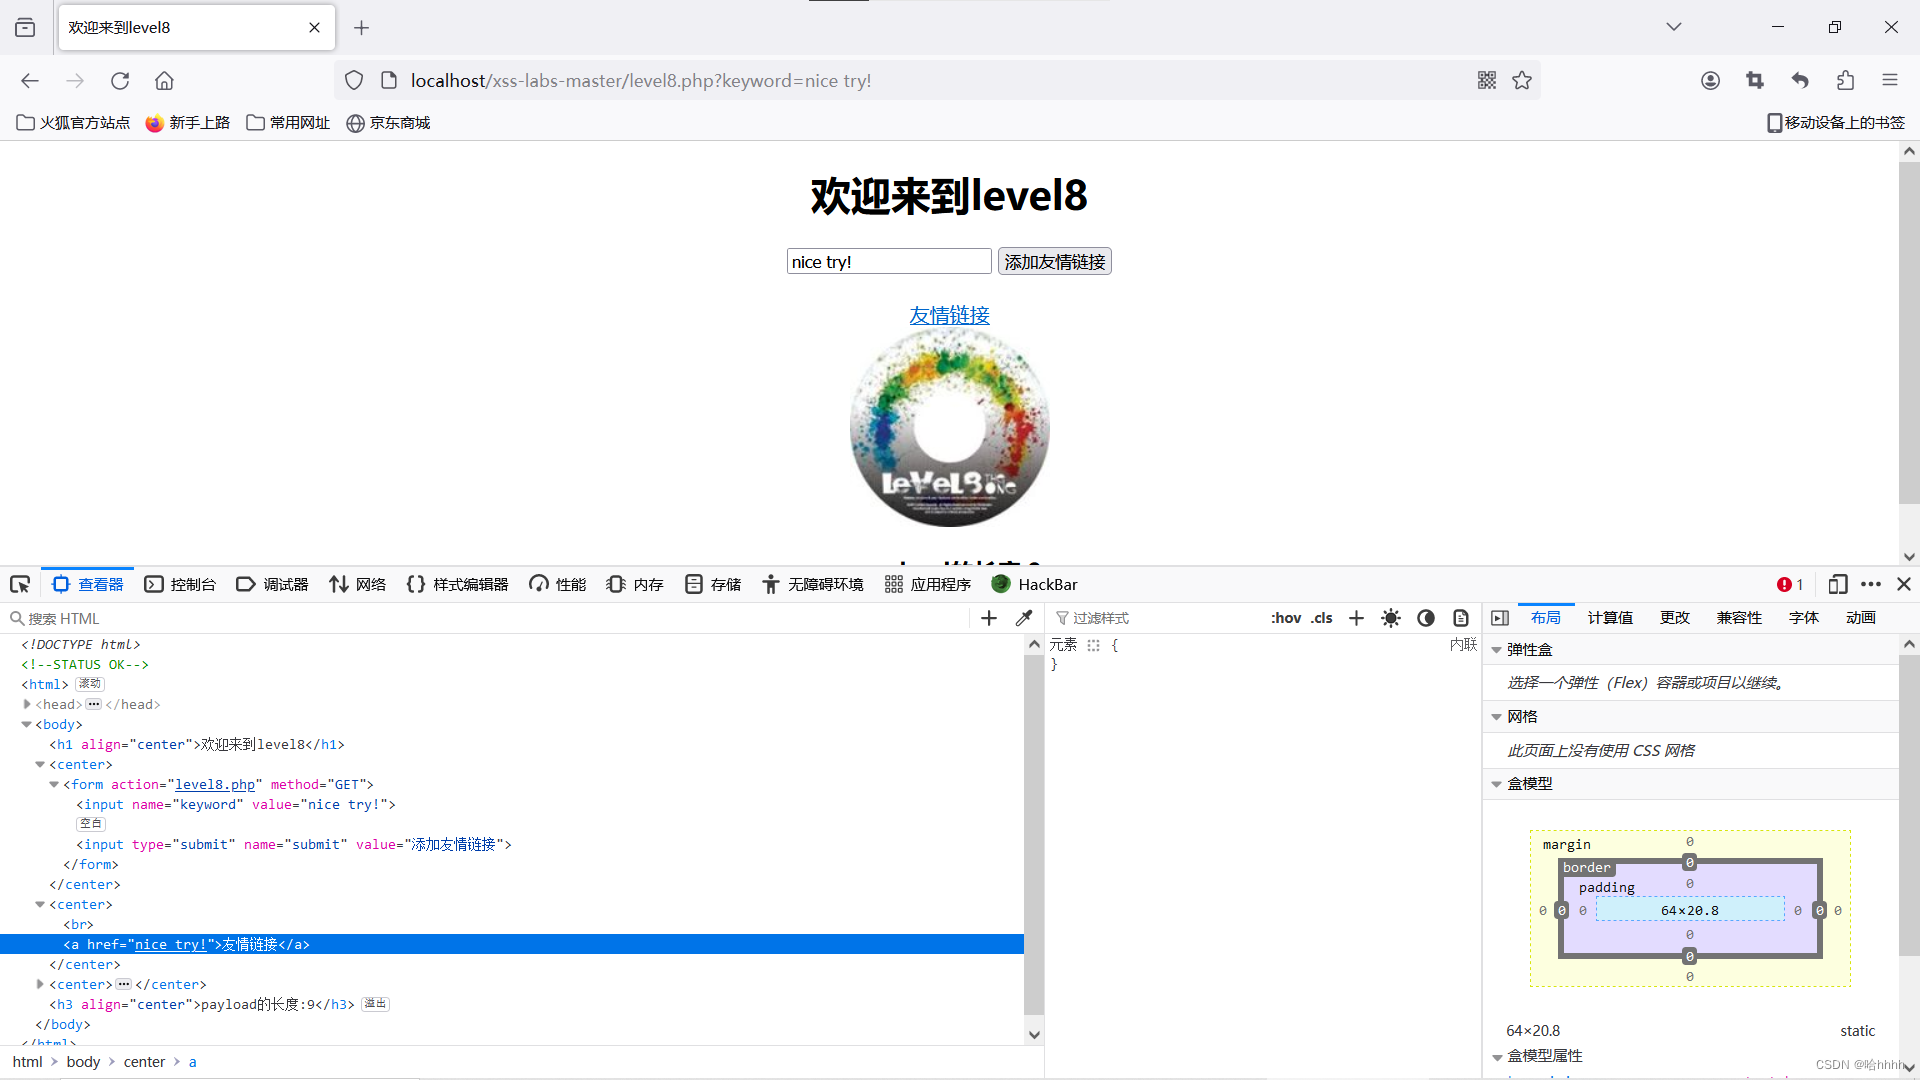The width and height of the screenshot is (1920, 1080).
Task: Click the plus icon to create new node
Action: click(x=988, y=618)
